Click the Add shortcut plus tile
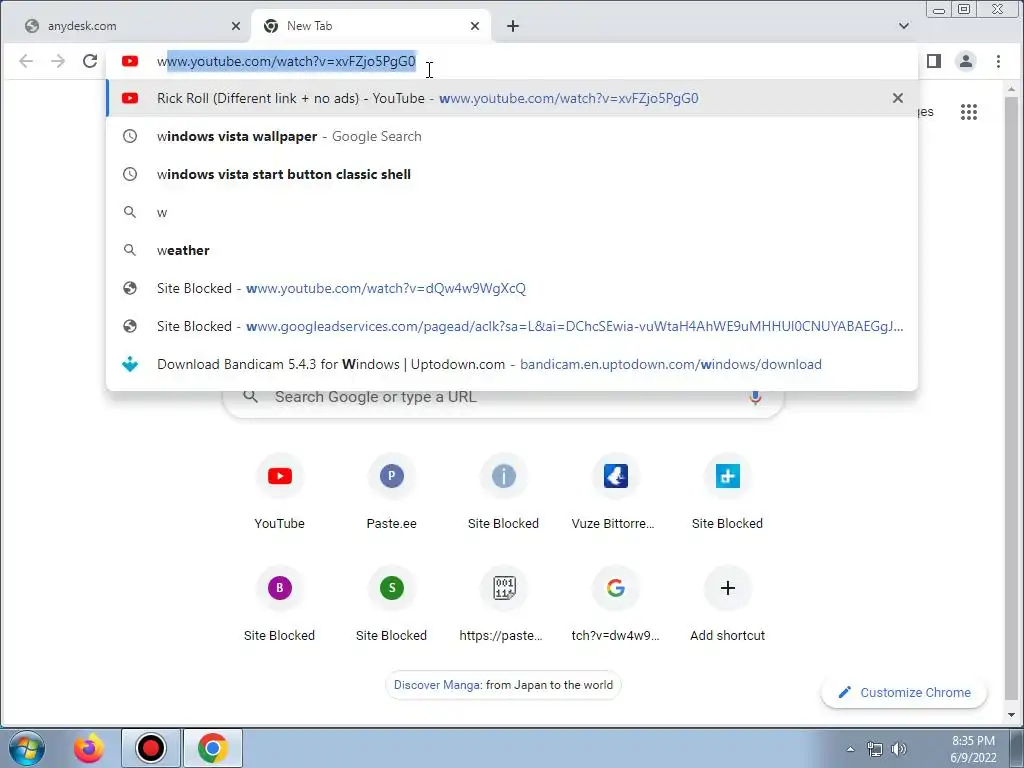The height and width of the screenshot is (768, 1024). pyautogui.click(x=728, y=604)
